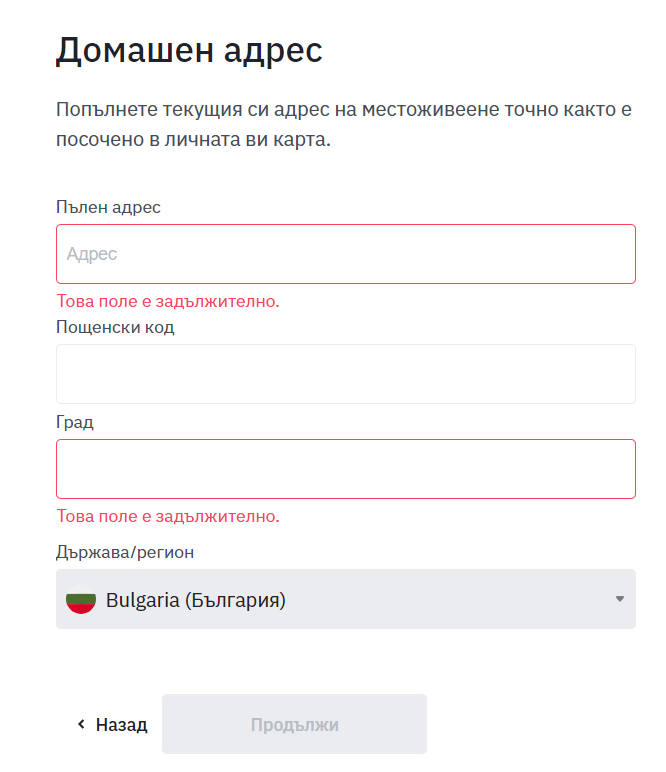The width and height of the screenshot is (666, 772).
Task: Click the Държава/регион label
Action: click(x=125, y=552)
